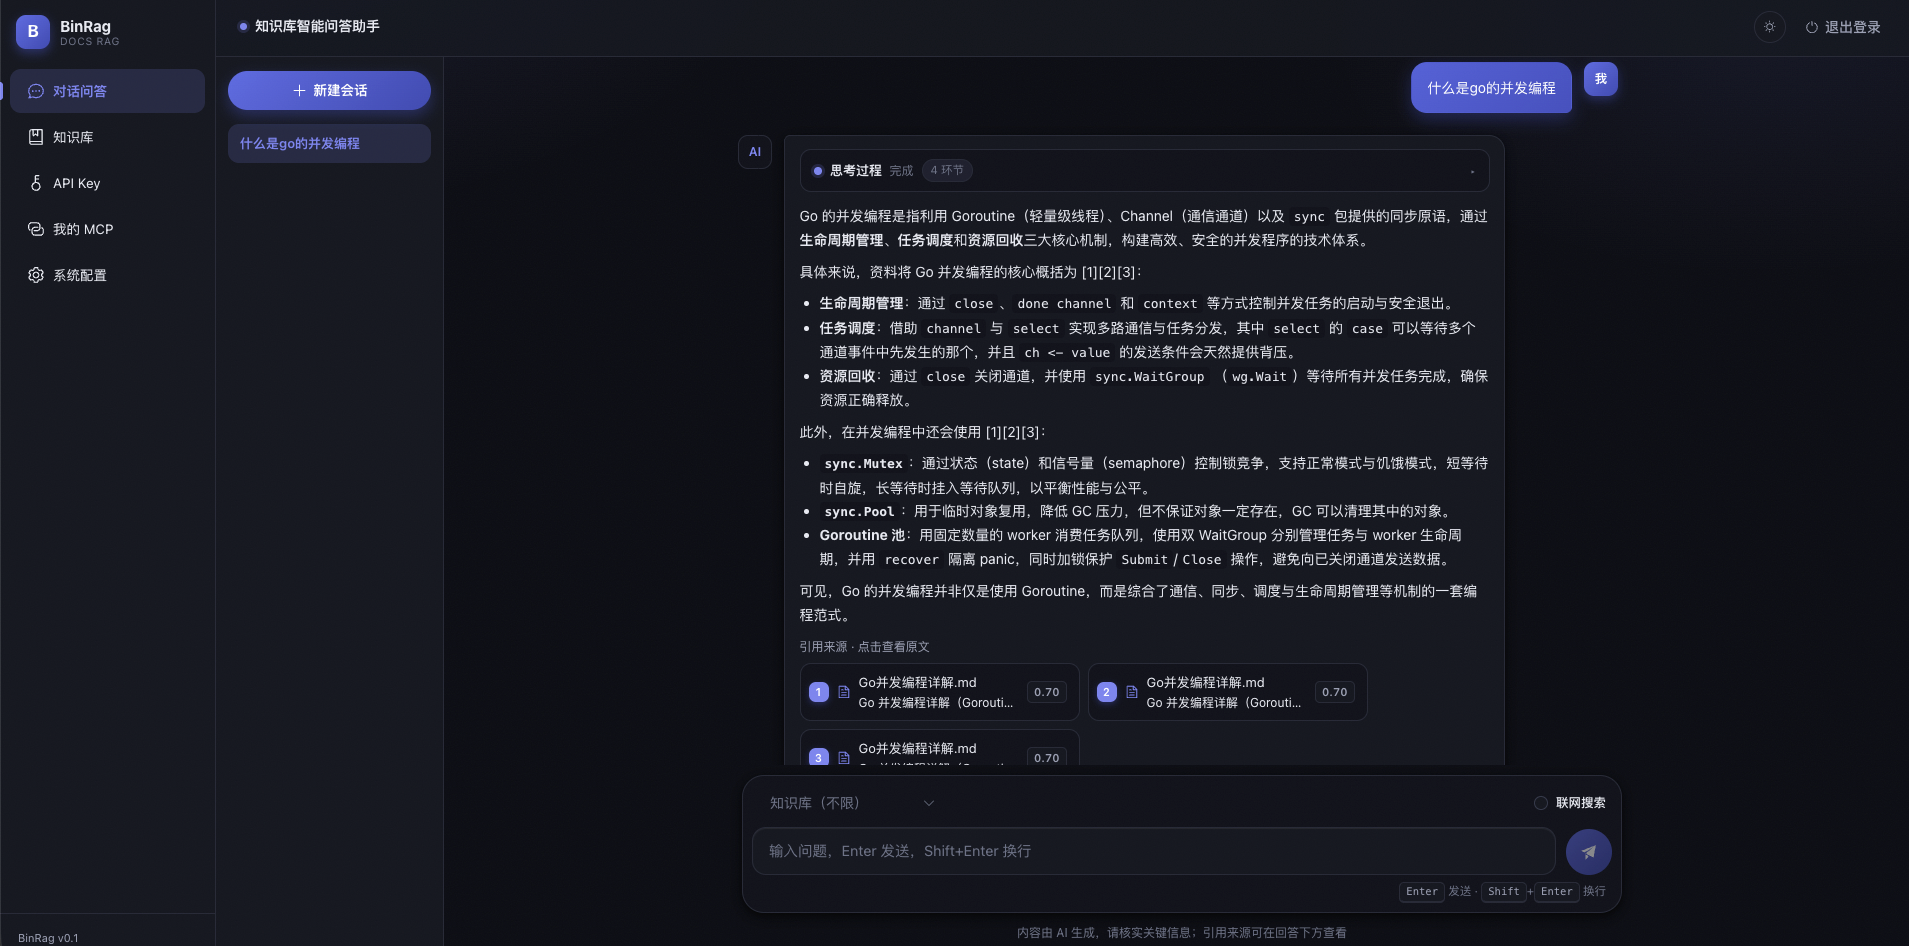Image resolution: width=1909 pixels, height=946 pixels.
Task: Open second citation card Go并发编程详解.md
Action: click(1227, 692)
